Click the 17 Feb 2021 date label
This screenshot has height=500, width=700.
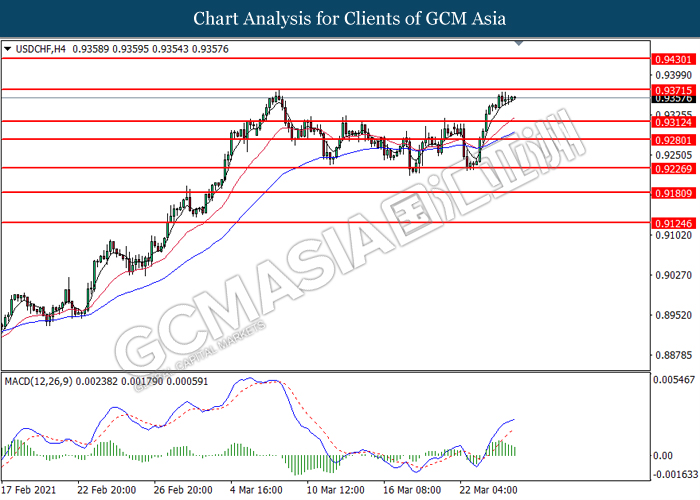point(29,490)
